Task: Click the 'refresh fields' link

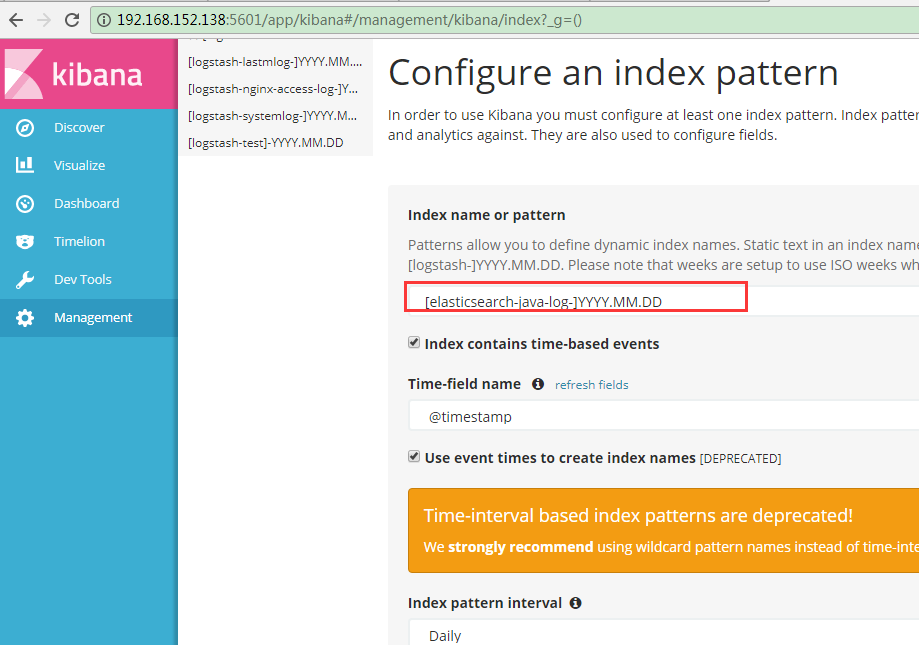Action: [591, 385]
